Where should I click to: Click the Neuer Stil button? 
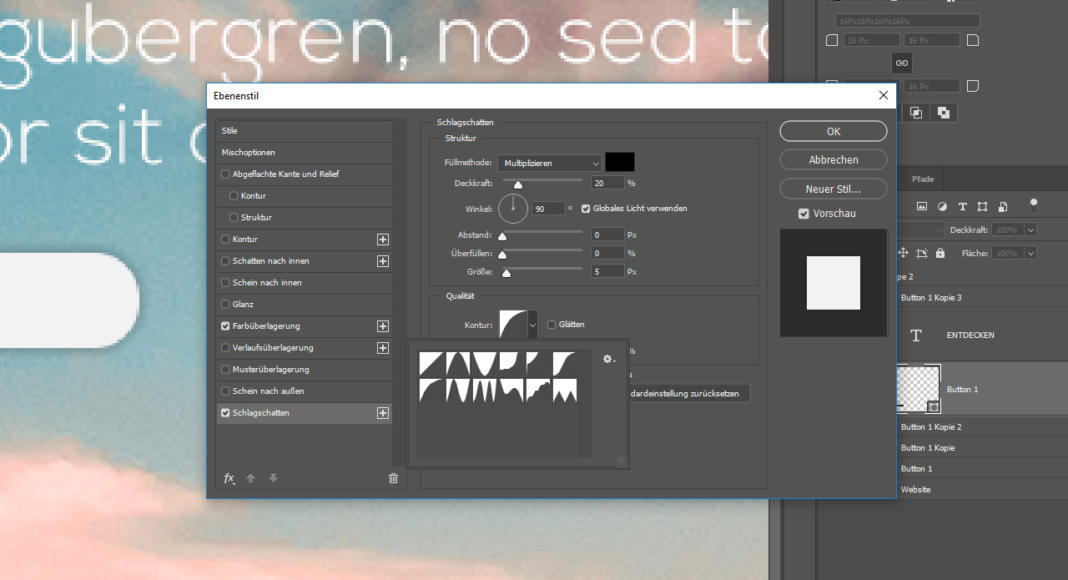(832, 188)
